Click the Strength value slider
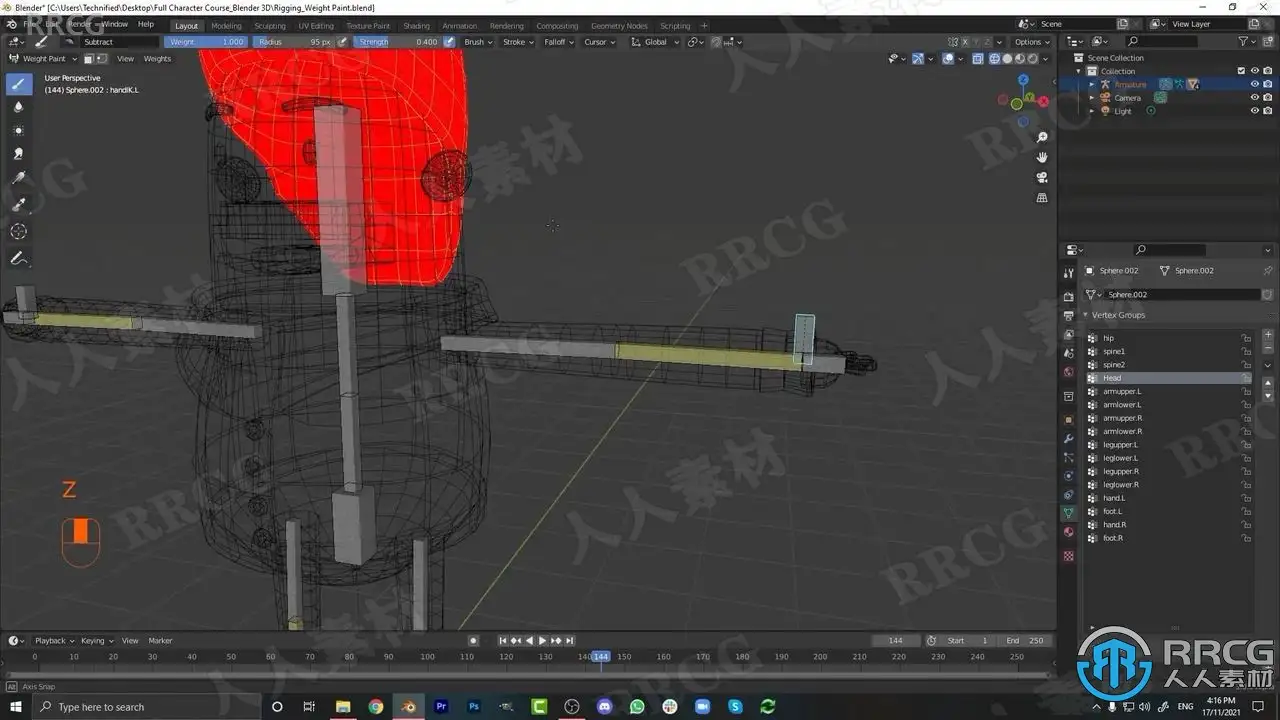This screenshot has height=720, width=1280. tap(397, 42)
